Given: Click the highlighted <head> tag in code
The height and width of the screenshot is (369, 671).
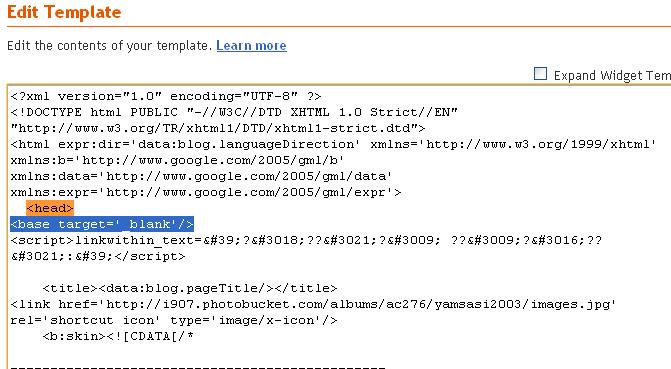Looking at the screenshot, I should click(x=50, y=208).
